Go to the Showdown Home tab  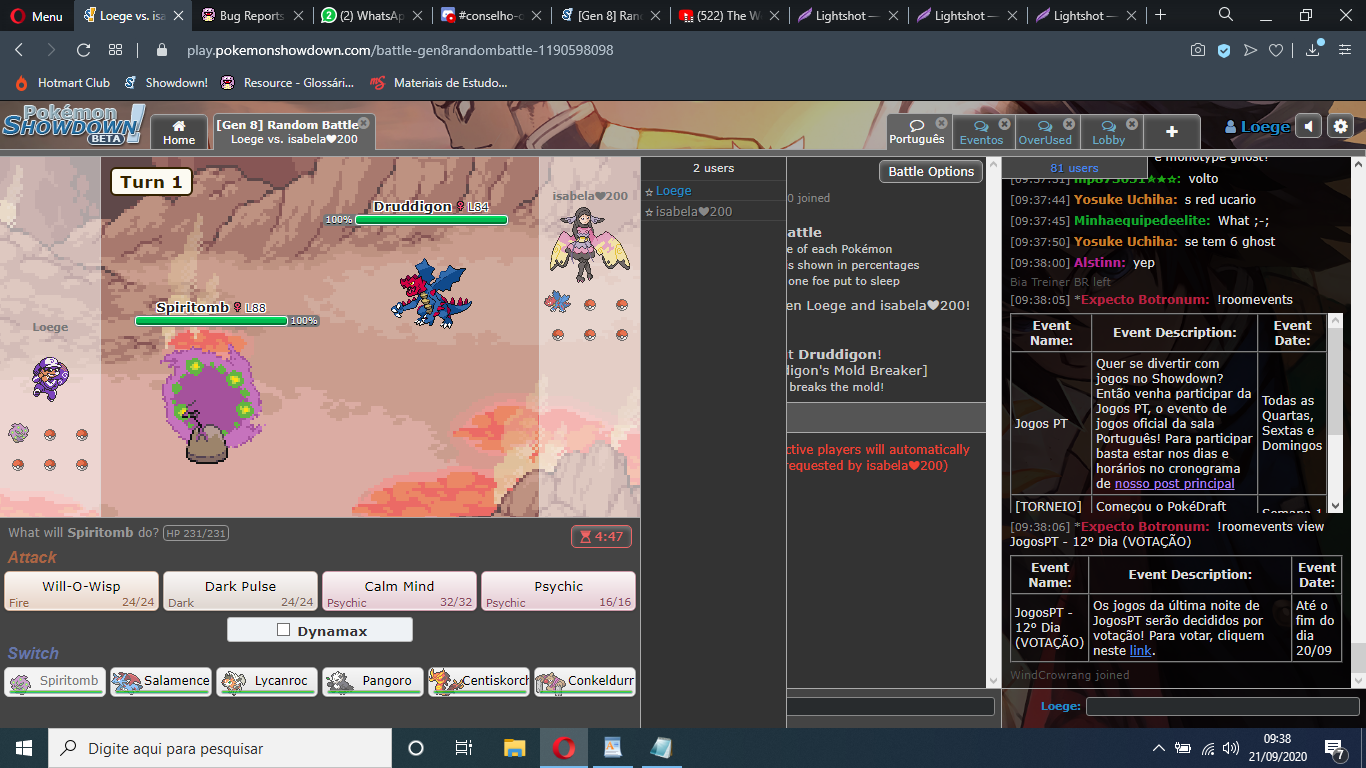tap(179, 132)
